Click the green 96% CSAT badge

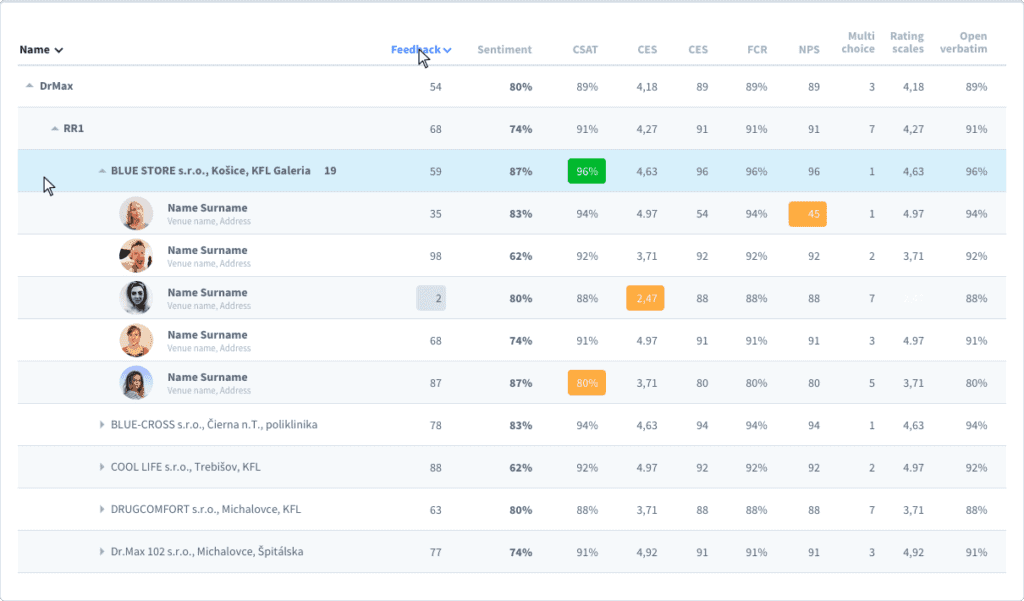click(586, 171)
